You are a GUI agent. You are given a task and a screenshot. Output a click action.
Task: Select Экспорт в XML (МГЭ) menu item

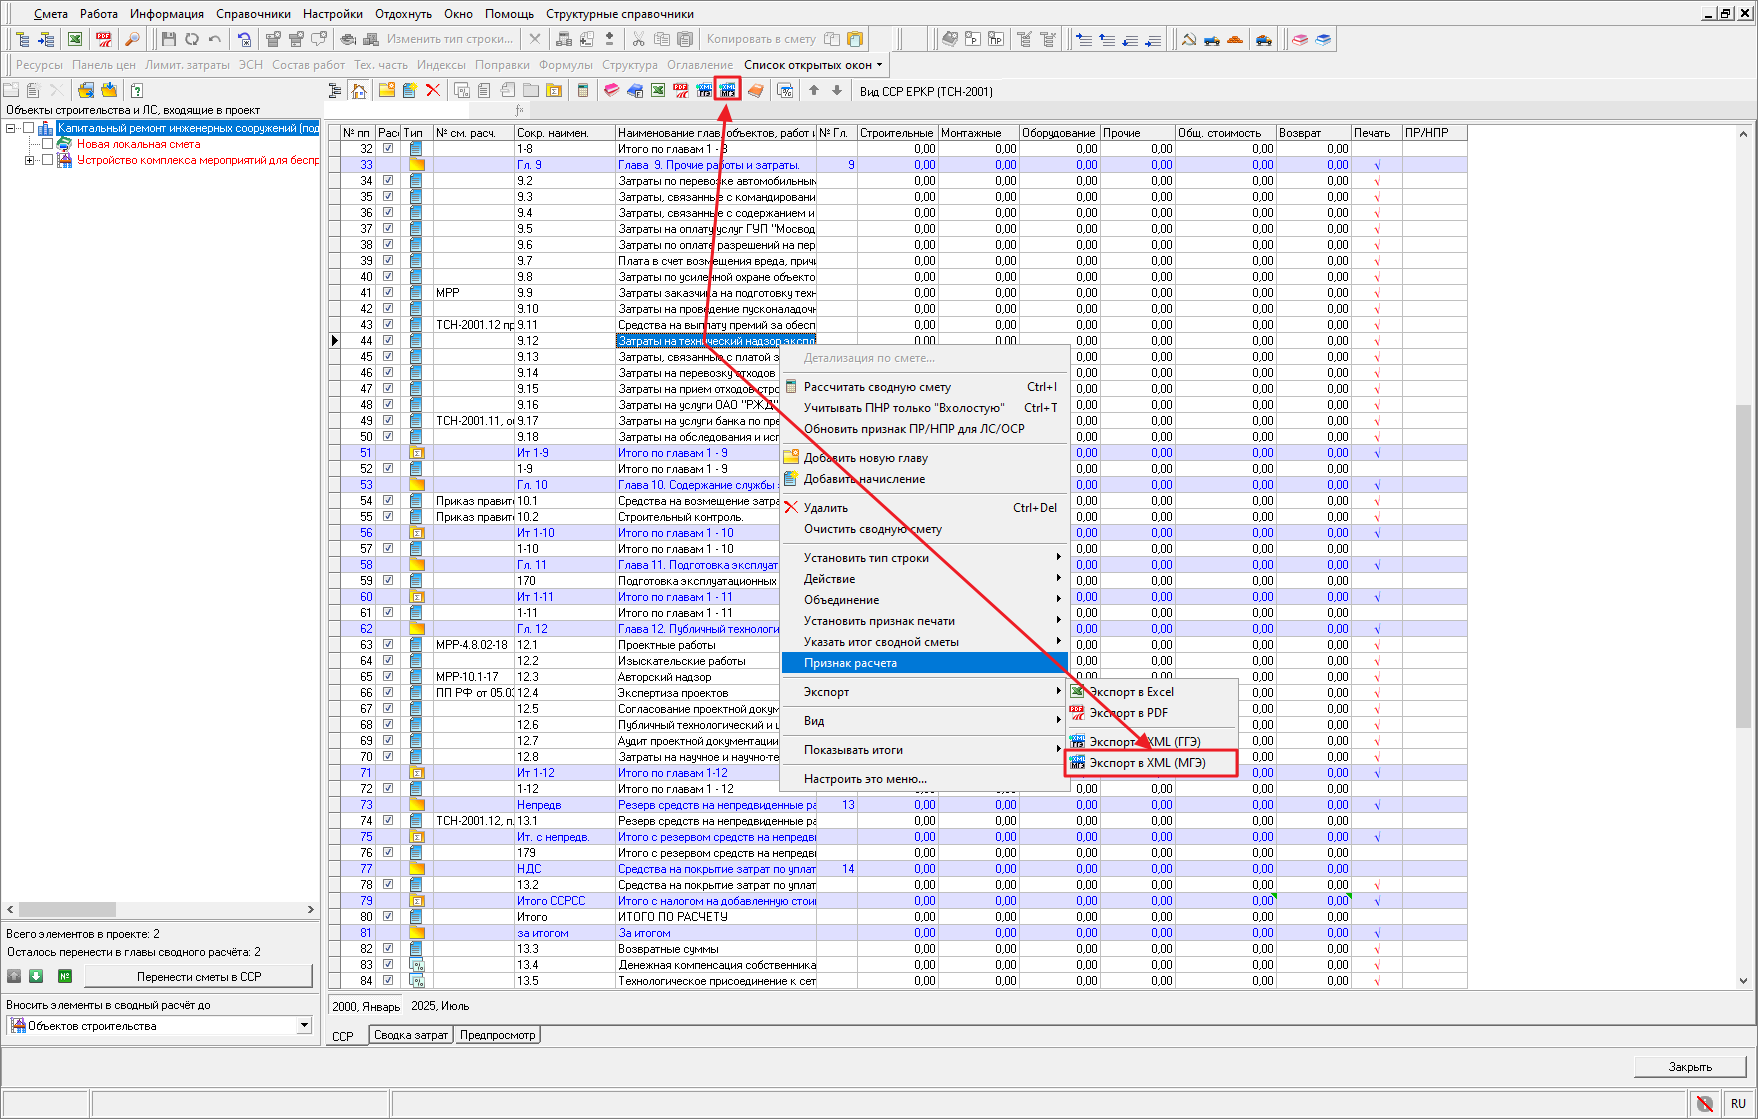click(x=1147, y=763)
